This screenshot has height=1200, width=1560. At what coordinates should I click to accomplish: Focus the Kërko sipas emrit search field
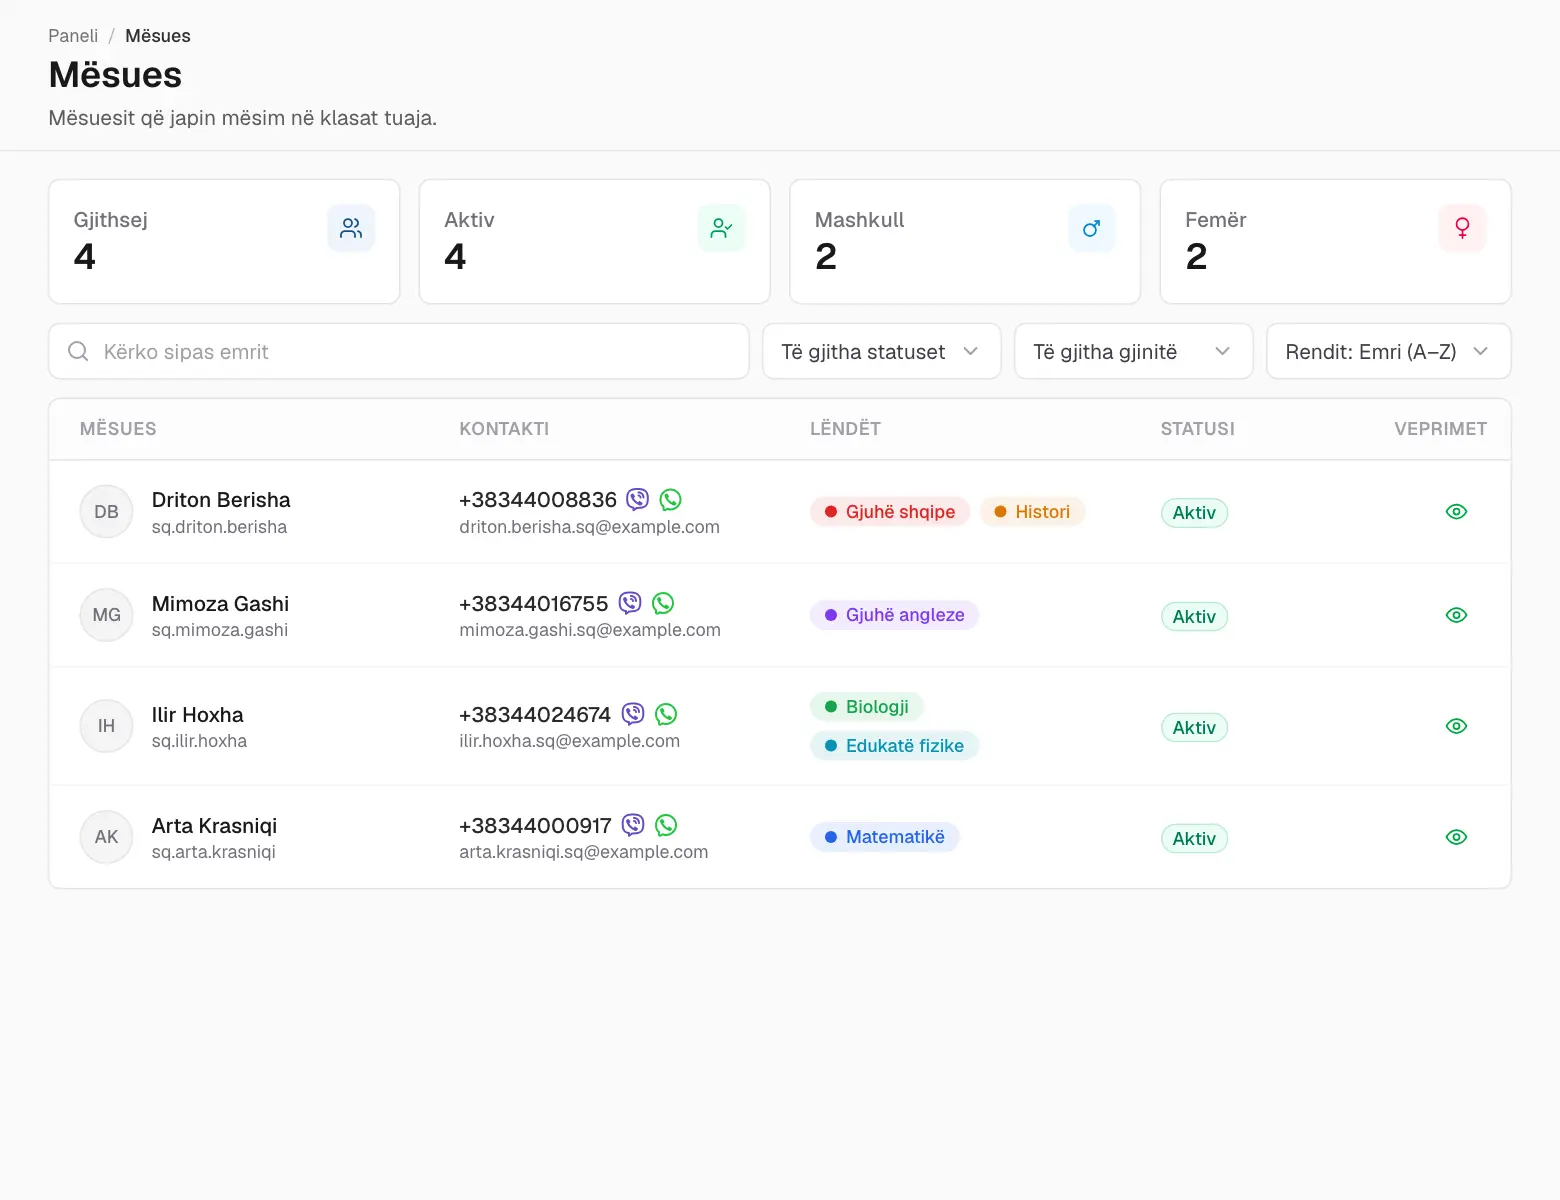(399, 351)
